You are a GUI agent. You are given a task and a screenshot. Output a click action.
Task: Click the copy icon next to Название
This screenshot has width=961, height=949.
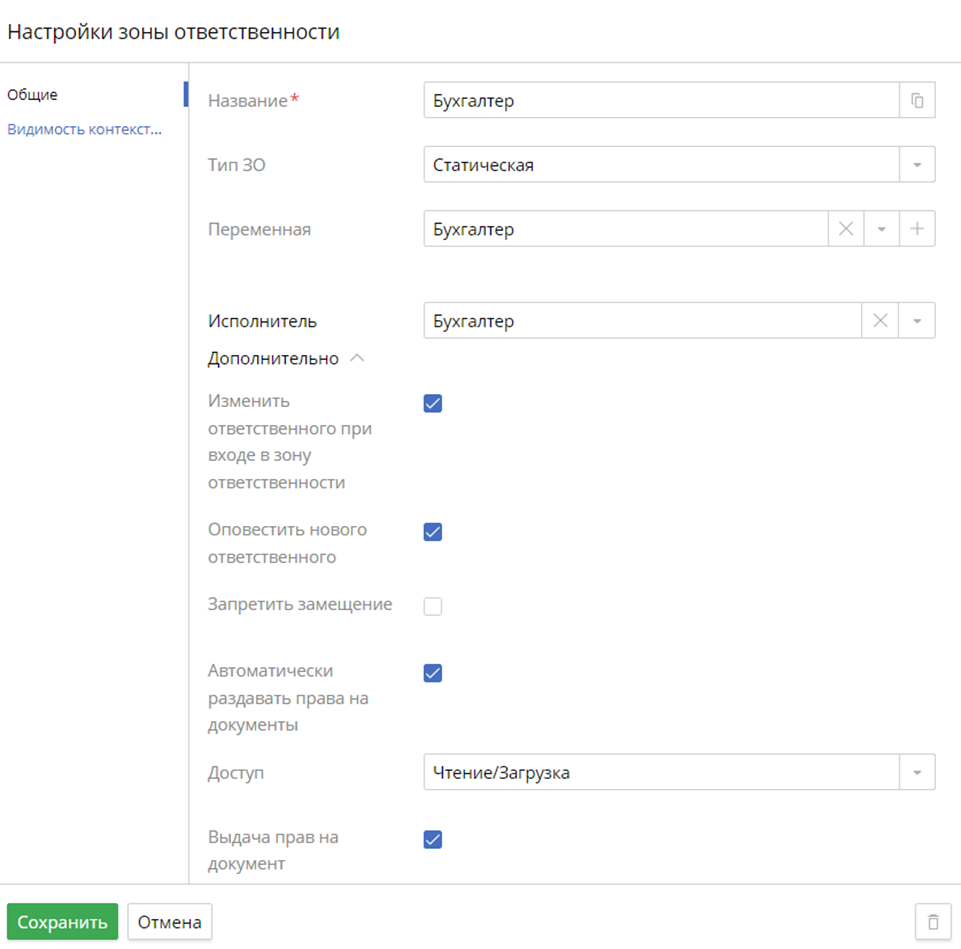(917, 101)
